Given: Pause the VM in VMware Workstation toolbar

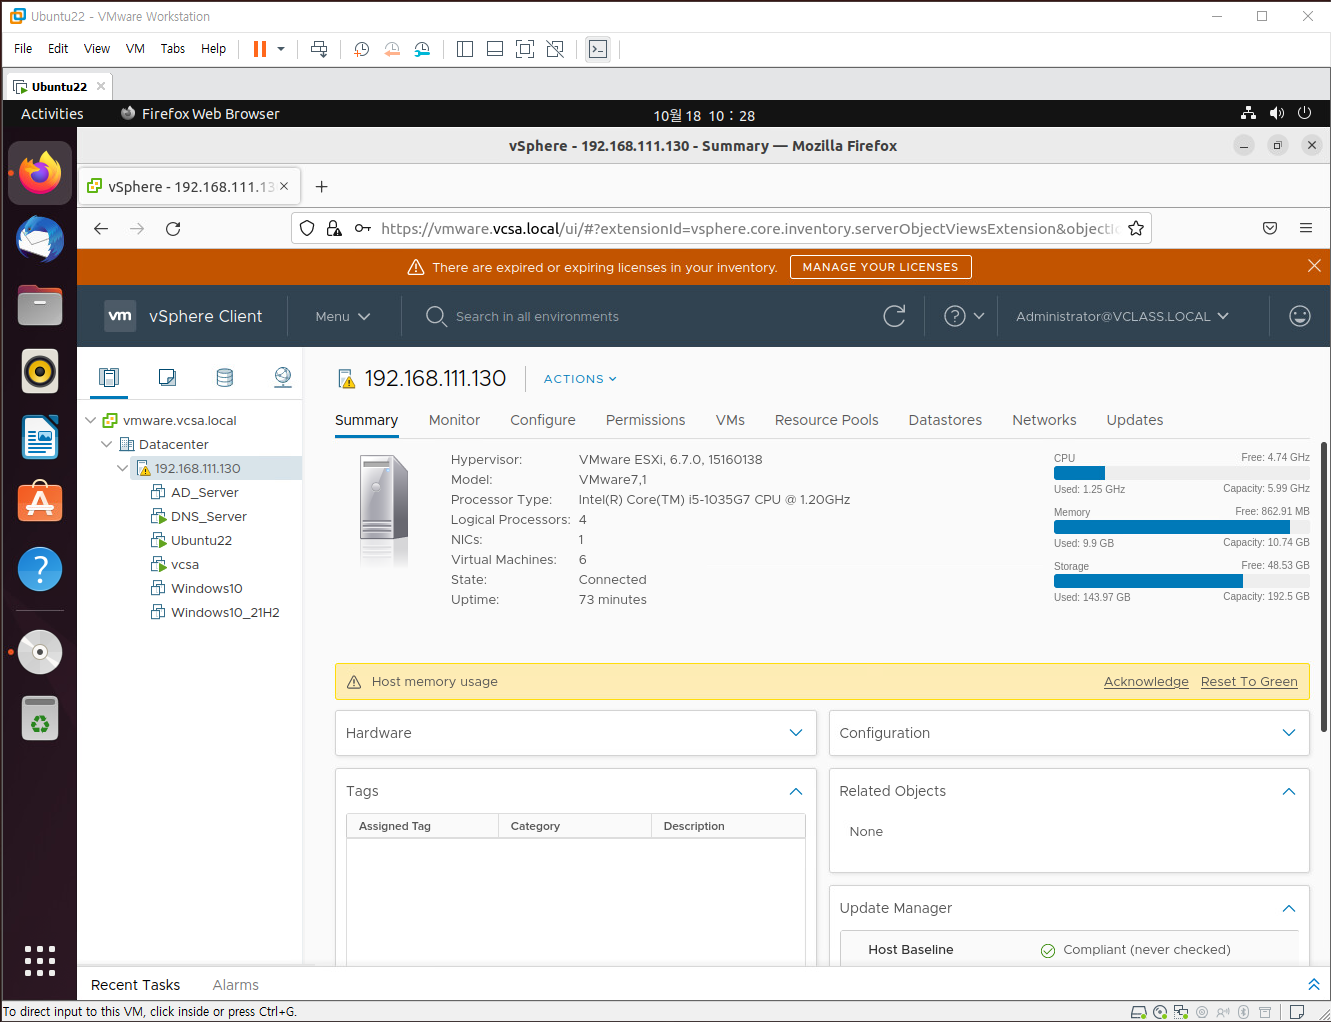Looking at the screenshot, I should click(x=260, y=49).
